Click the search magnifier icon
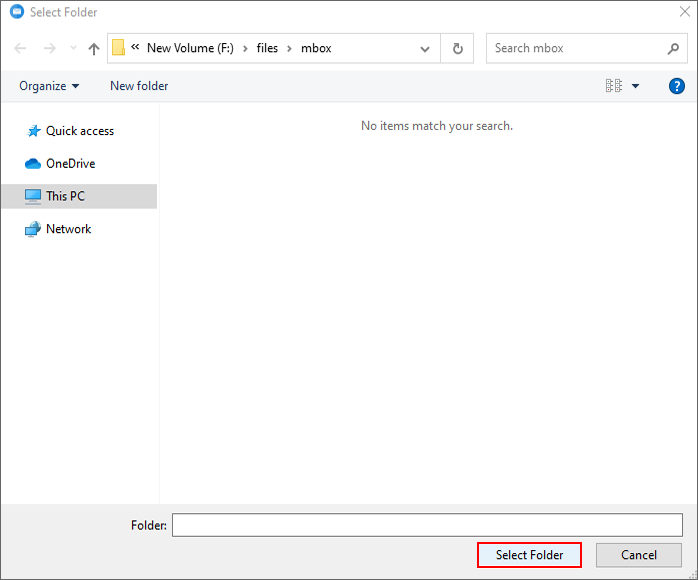 (x=673, y=49)
